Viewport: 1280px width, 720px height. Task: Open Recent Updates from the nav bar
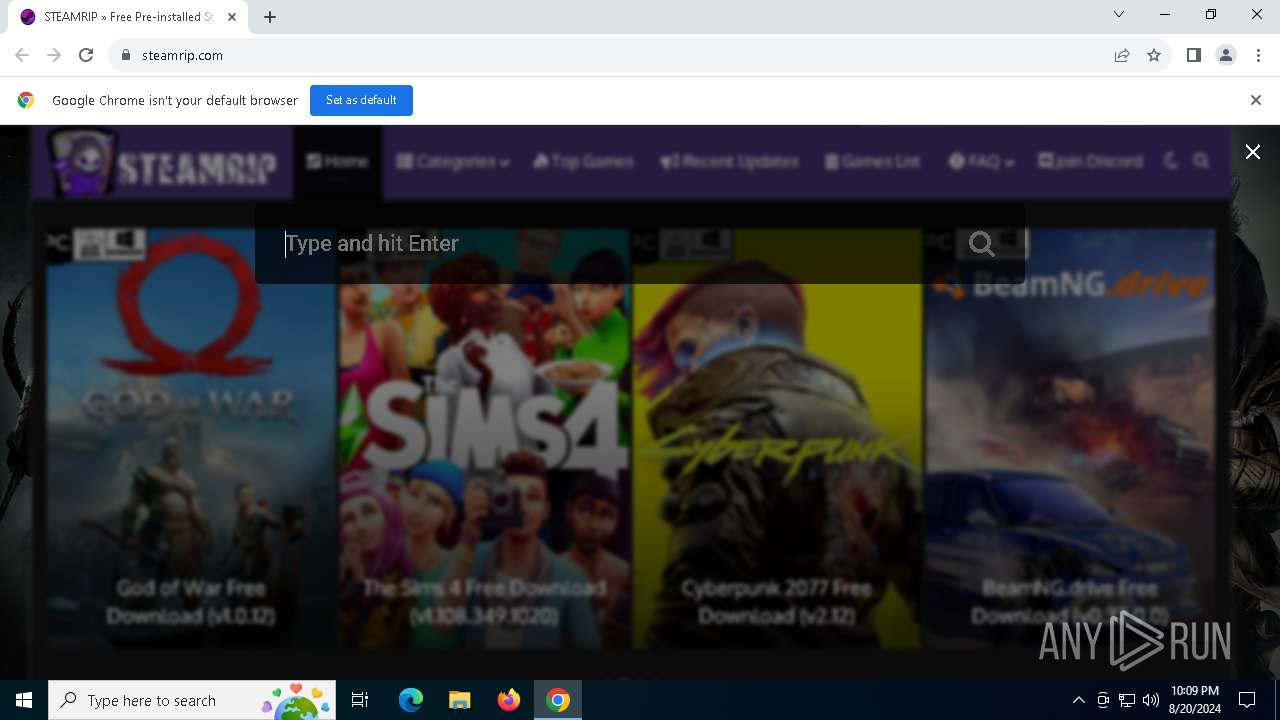click(729, 161)
